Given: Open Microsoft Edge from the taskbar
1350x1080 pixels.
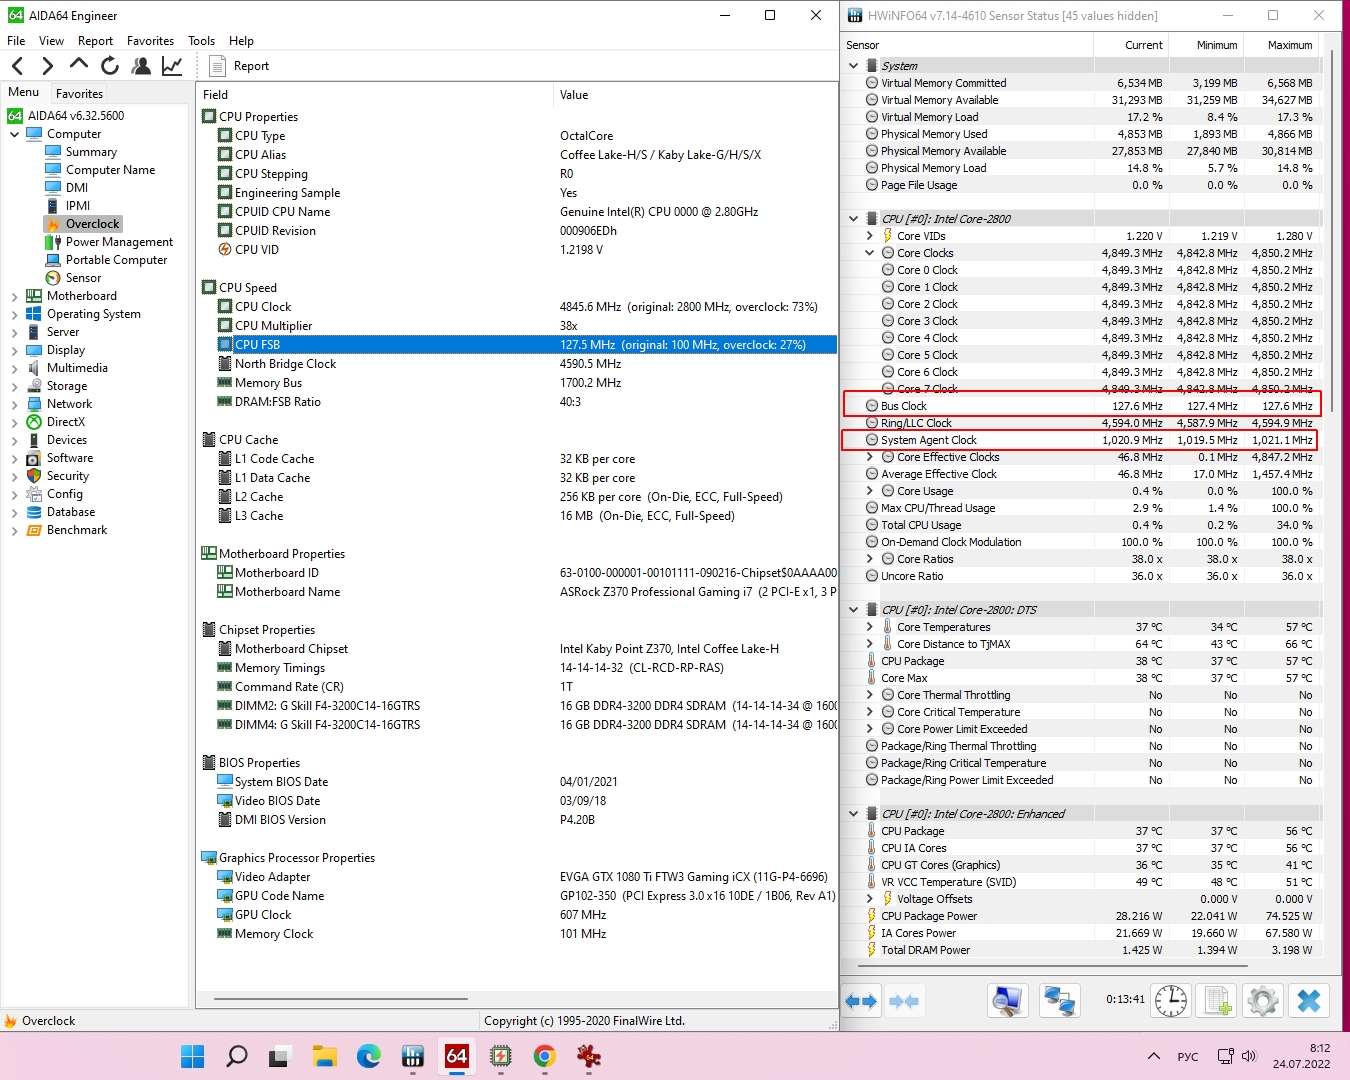Looking at the screenshot, I should (x=369, y=1056).
